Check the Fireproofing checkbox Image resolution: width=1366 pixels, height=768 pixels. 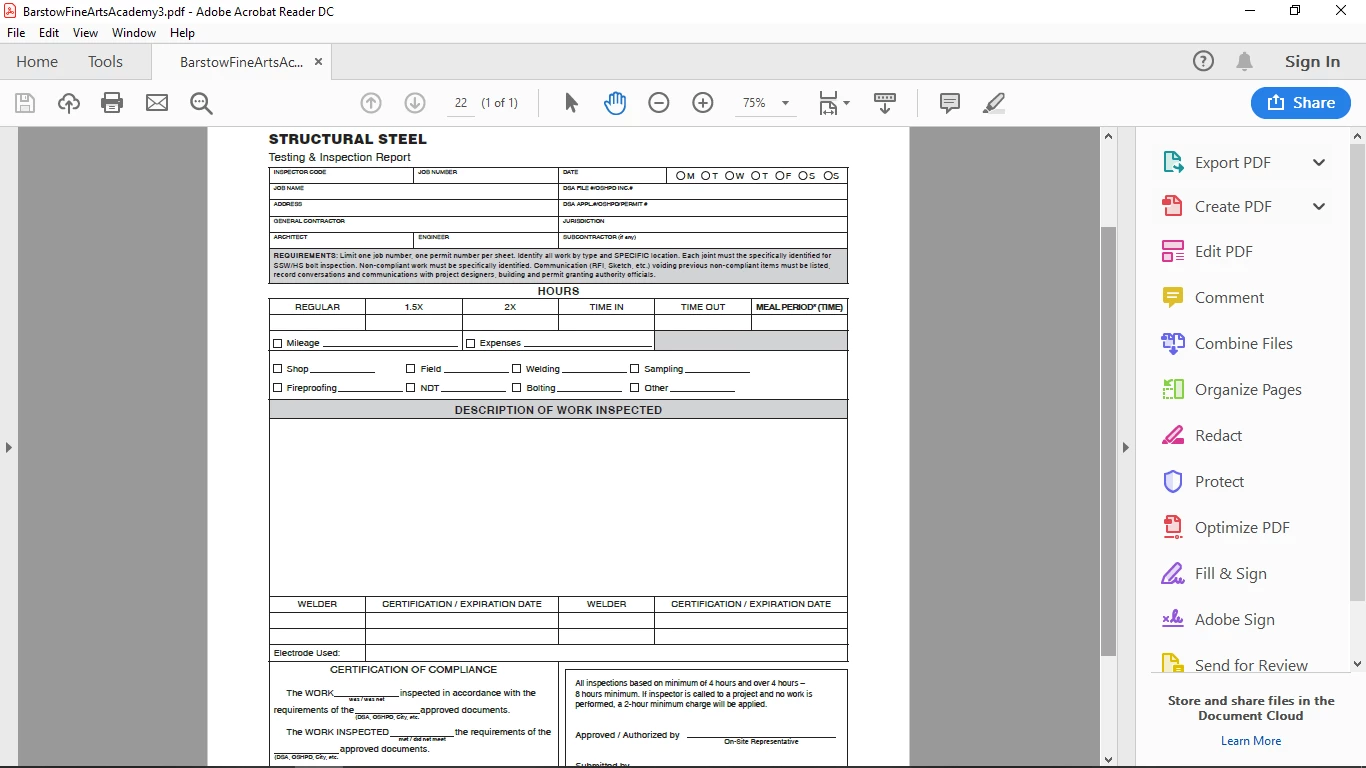[278, 388]
